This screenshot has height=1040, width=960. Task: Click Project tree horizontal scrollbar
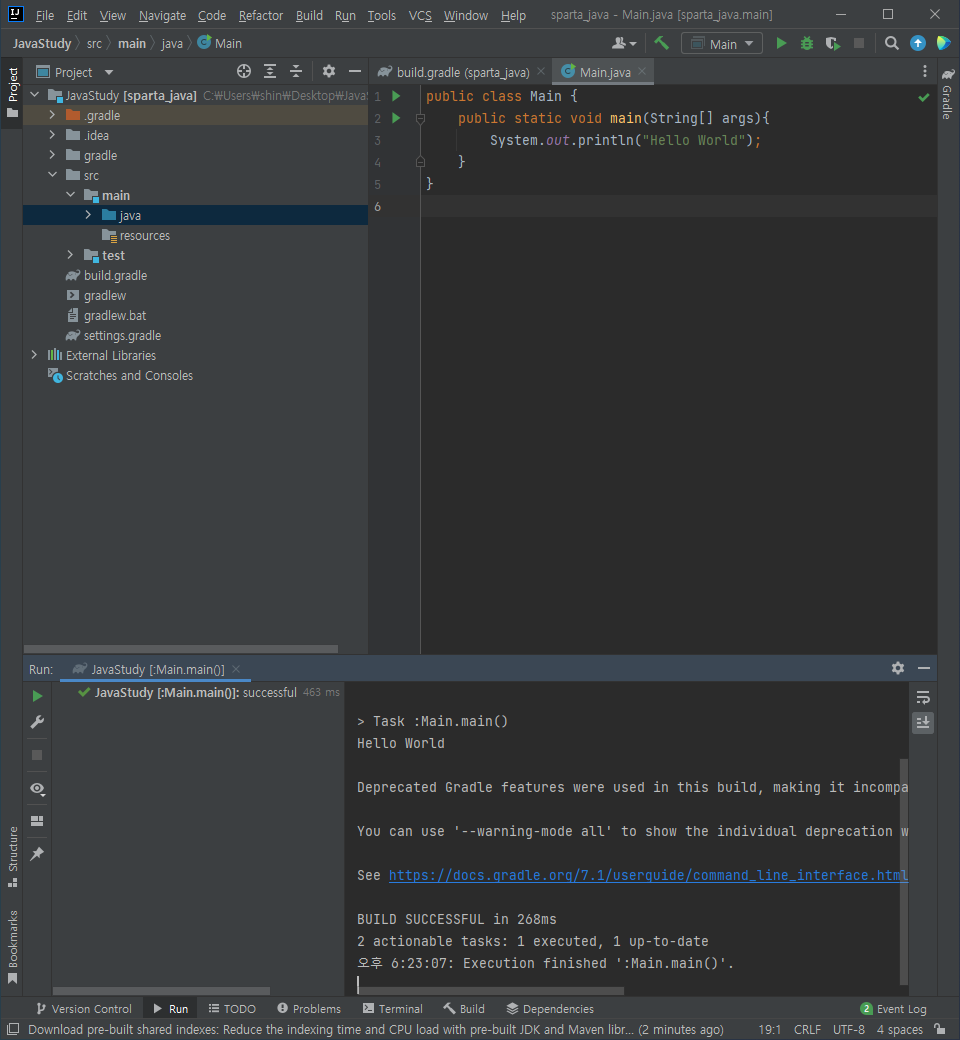(180, 649)
